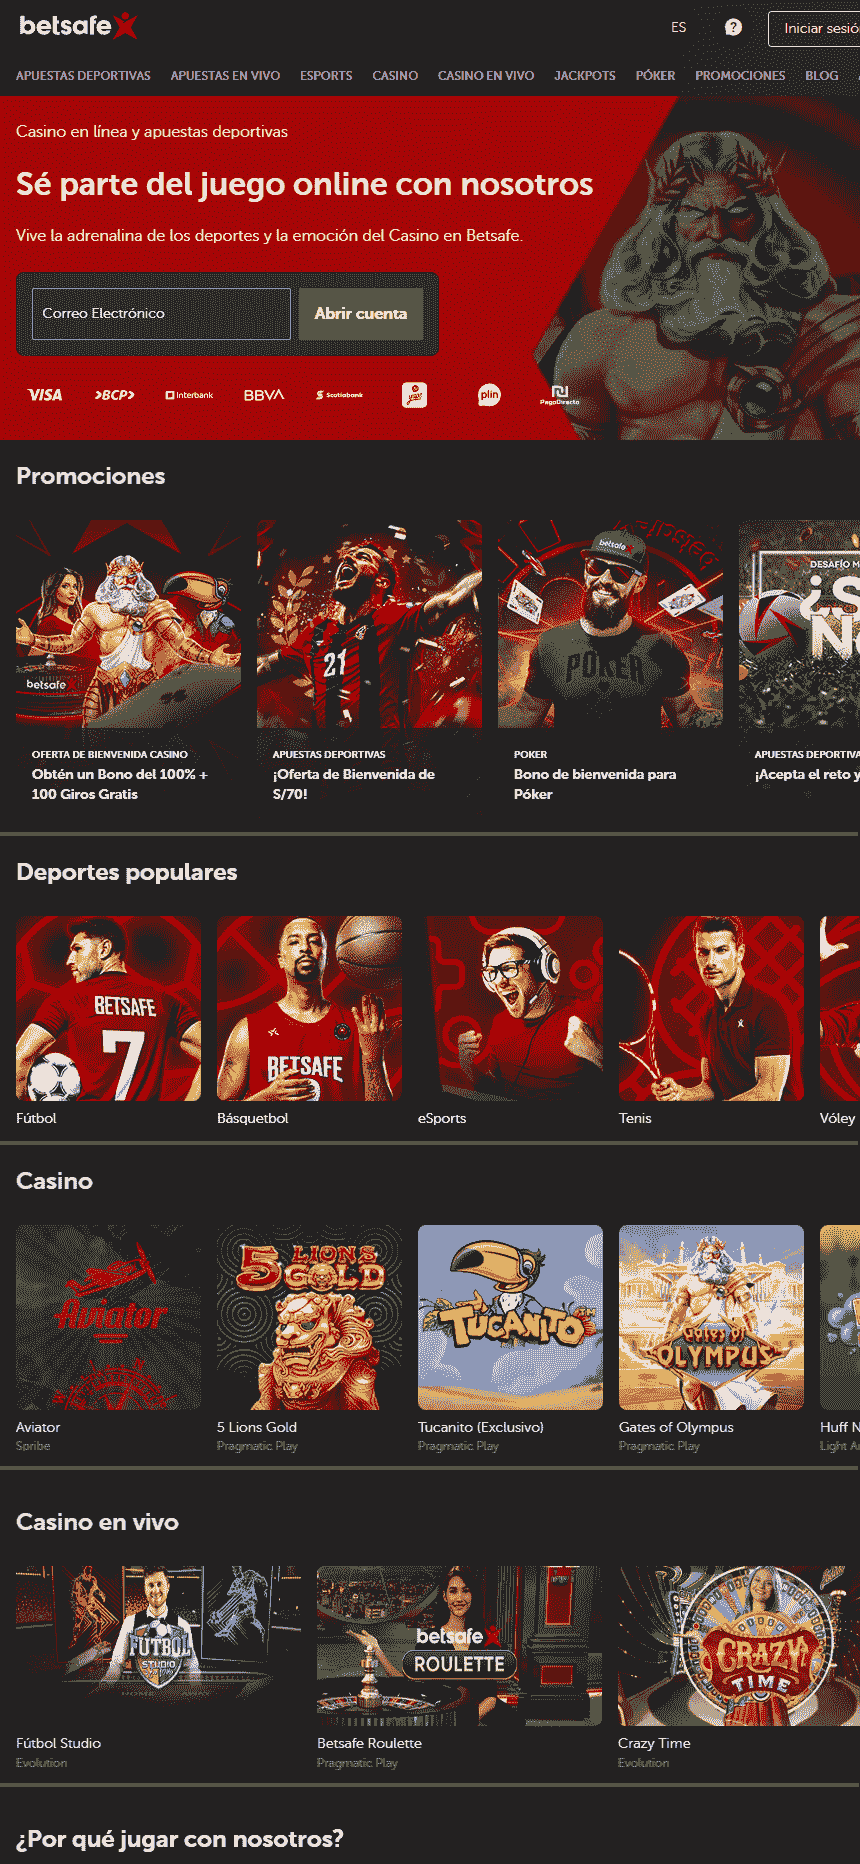
Task: Click the BCP payment logo
Action: point(115,395)
